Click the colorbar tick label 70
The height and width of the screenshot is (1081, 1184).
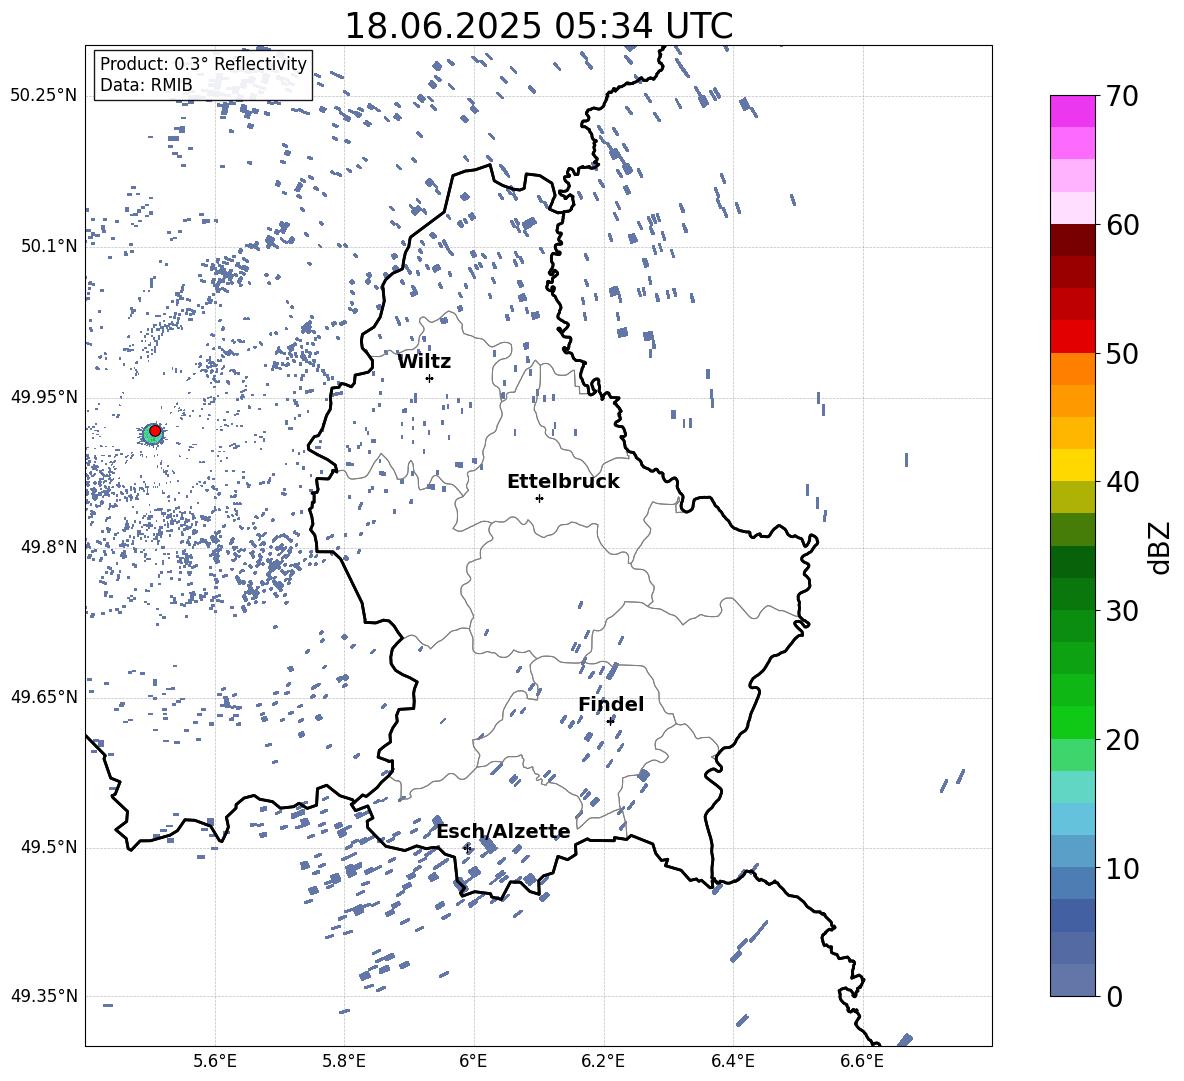coord(1123,96)
